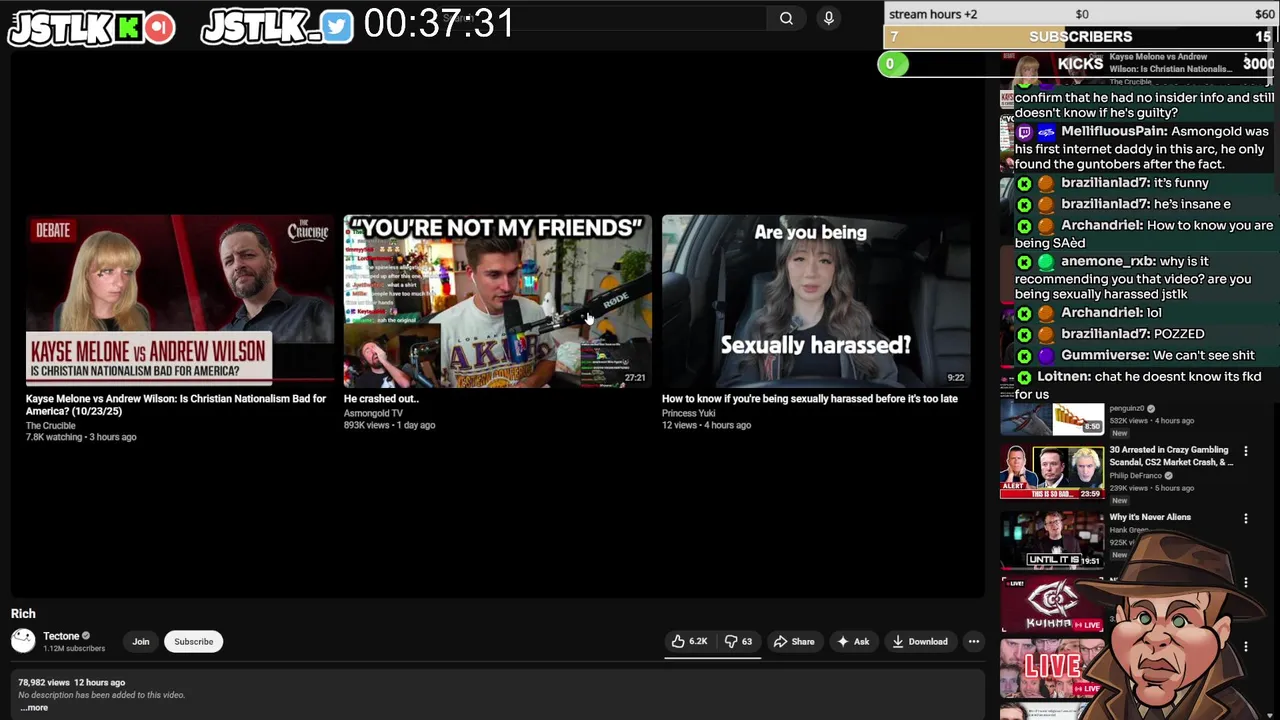Screen dimensions: 1280x720
Task: Click Princess Yuki channel name
Action: 689,412
